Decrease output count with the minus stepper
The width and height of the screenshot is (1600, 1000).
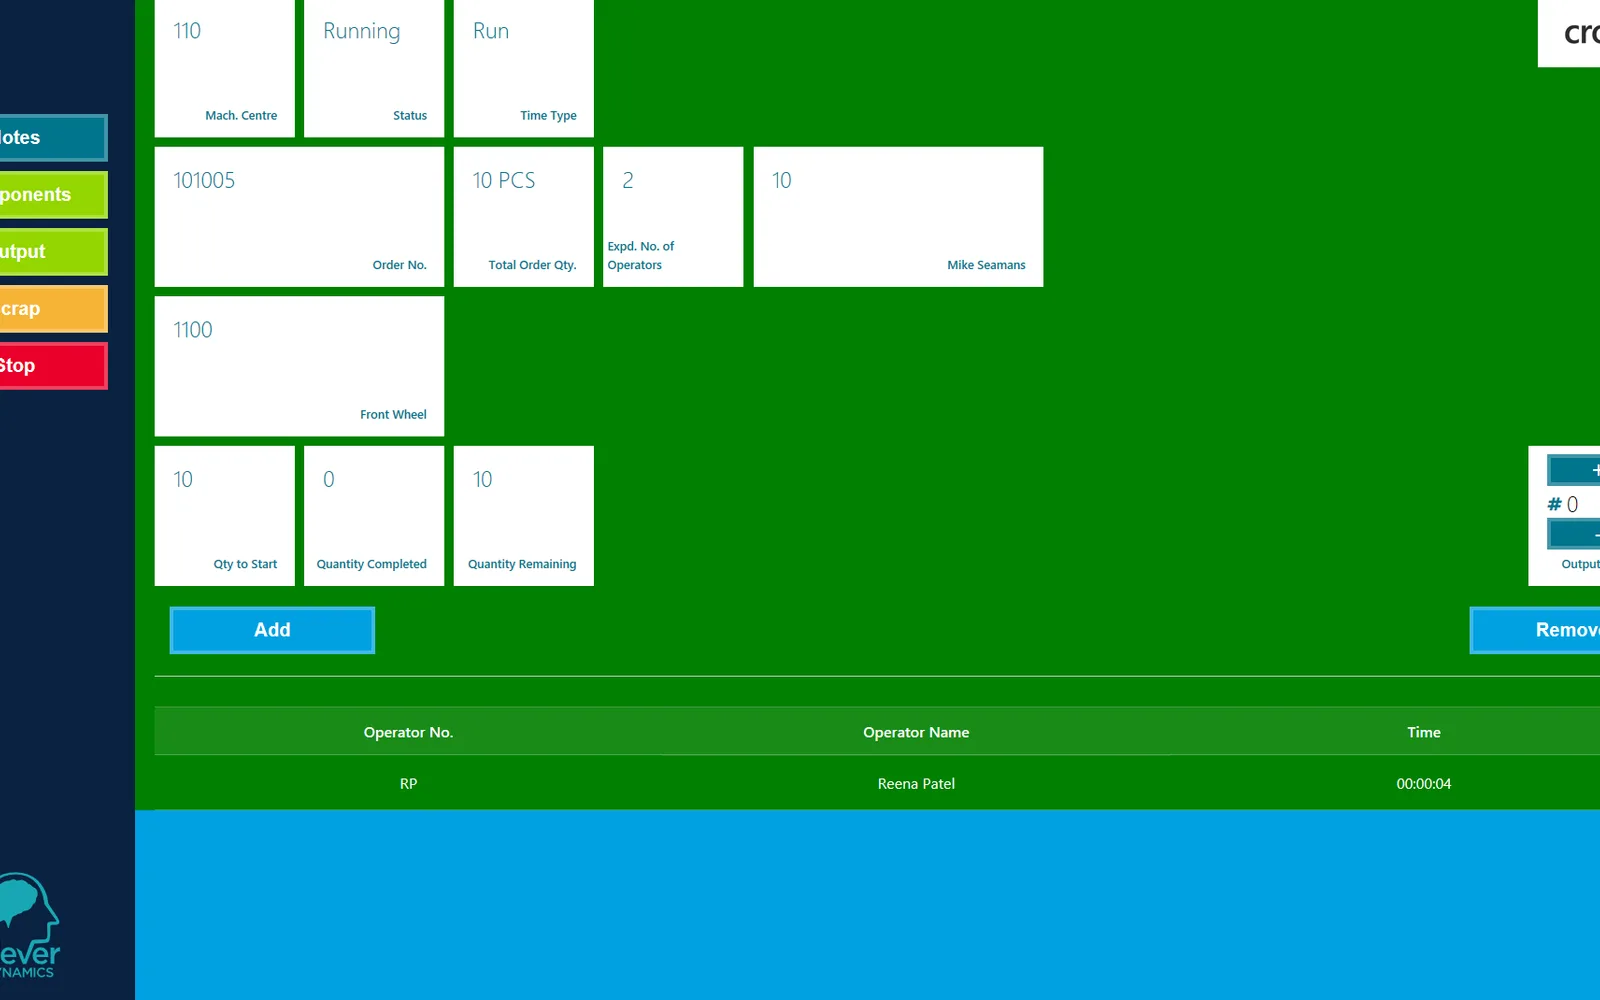pyautogui.click(x=1574, y=534)
